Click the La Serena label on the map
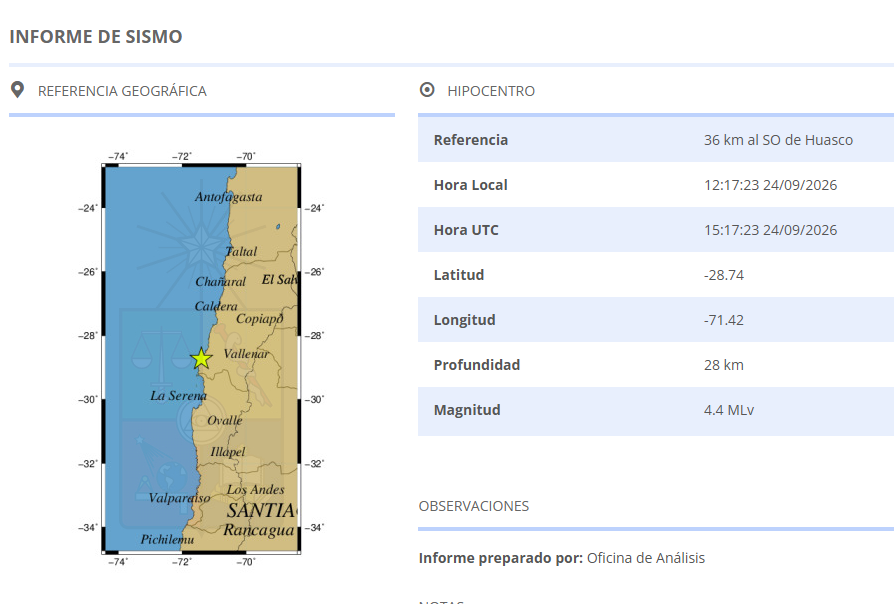 (178, 395)
